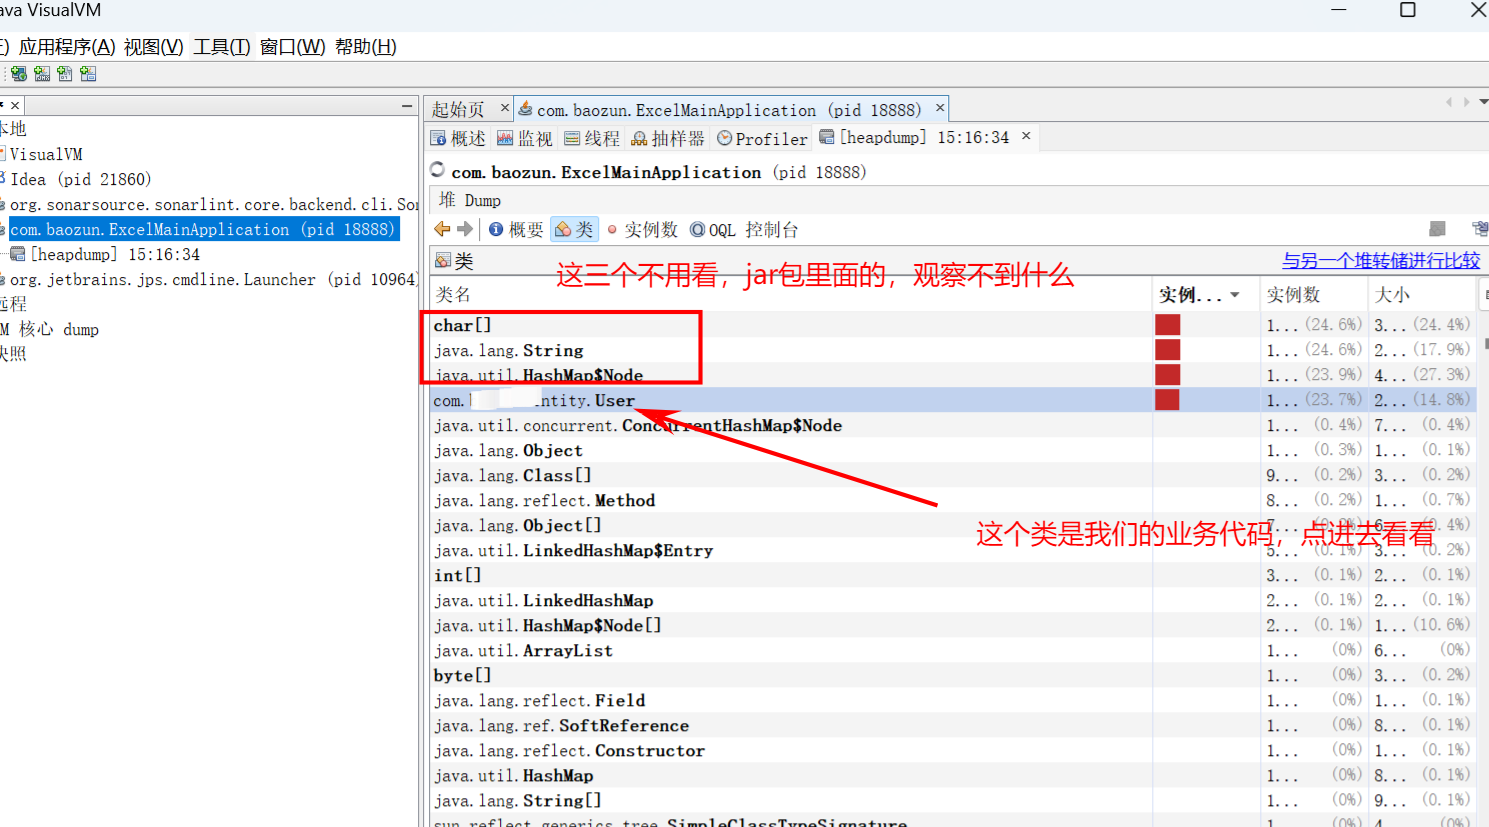
Task: Show the 概要 summary view
Action: pos(516,229)
